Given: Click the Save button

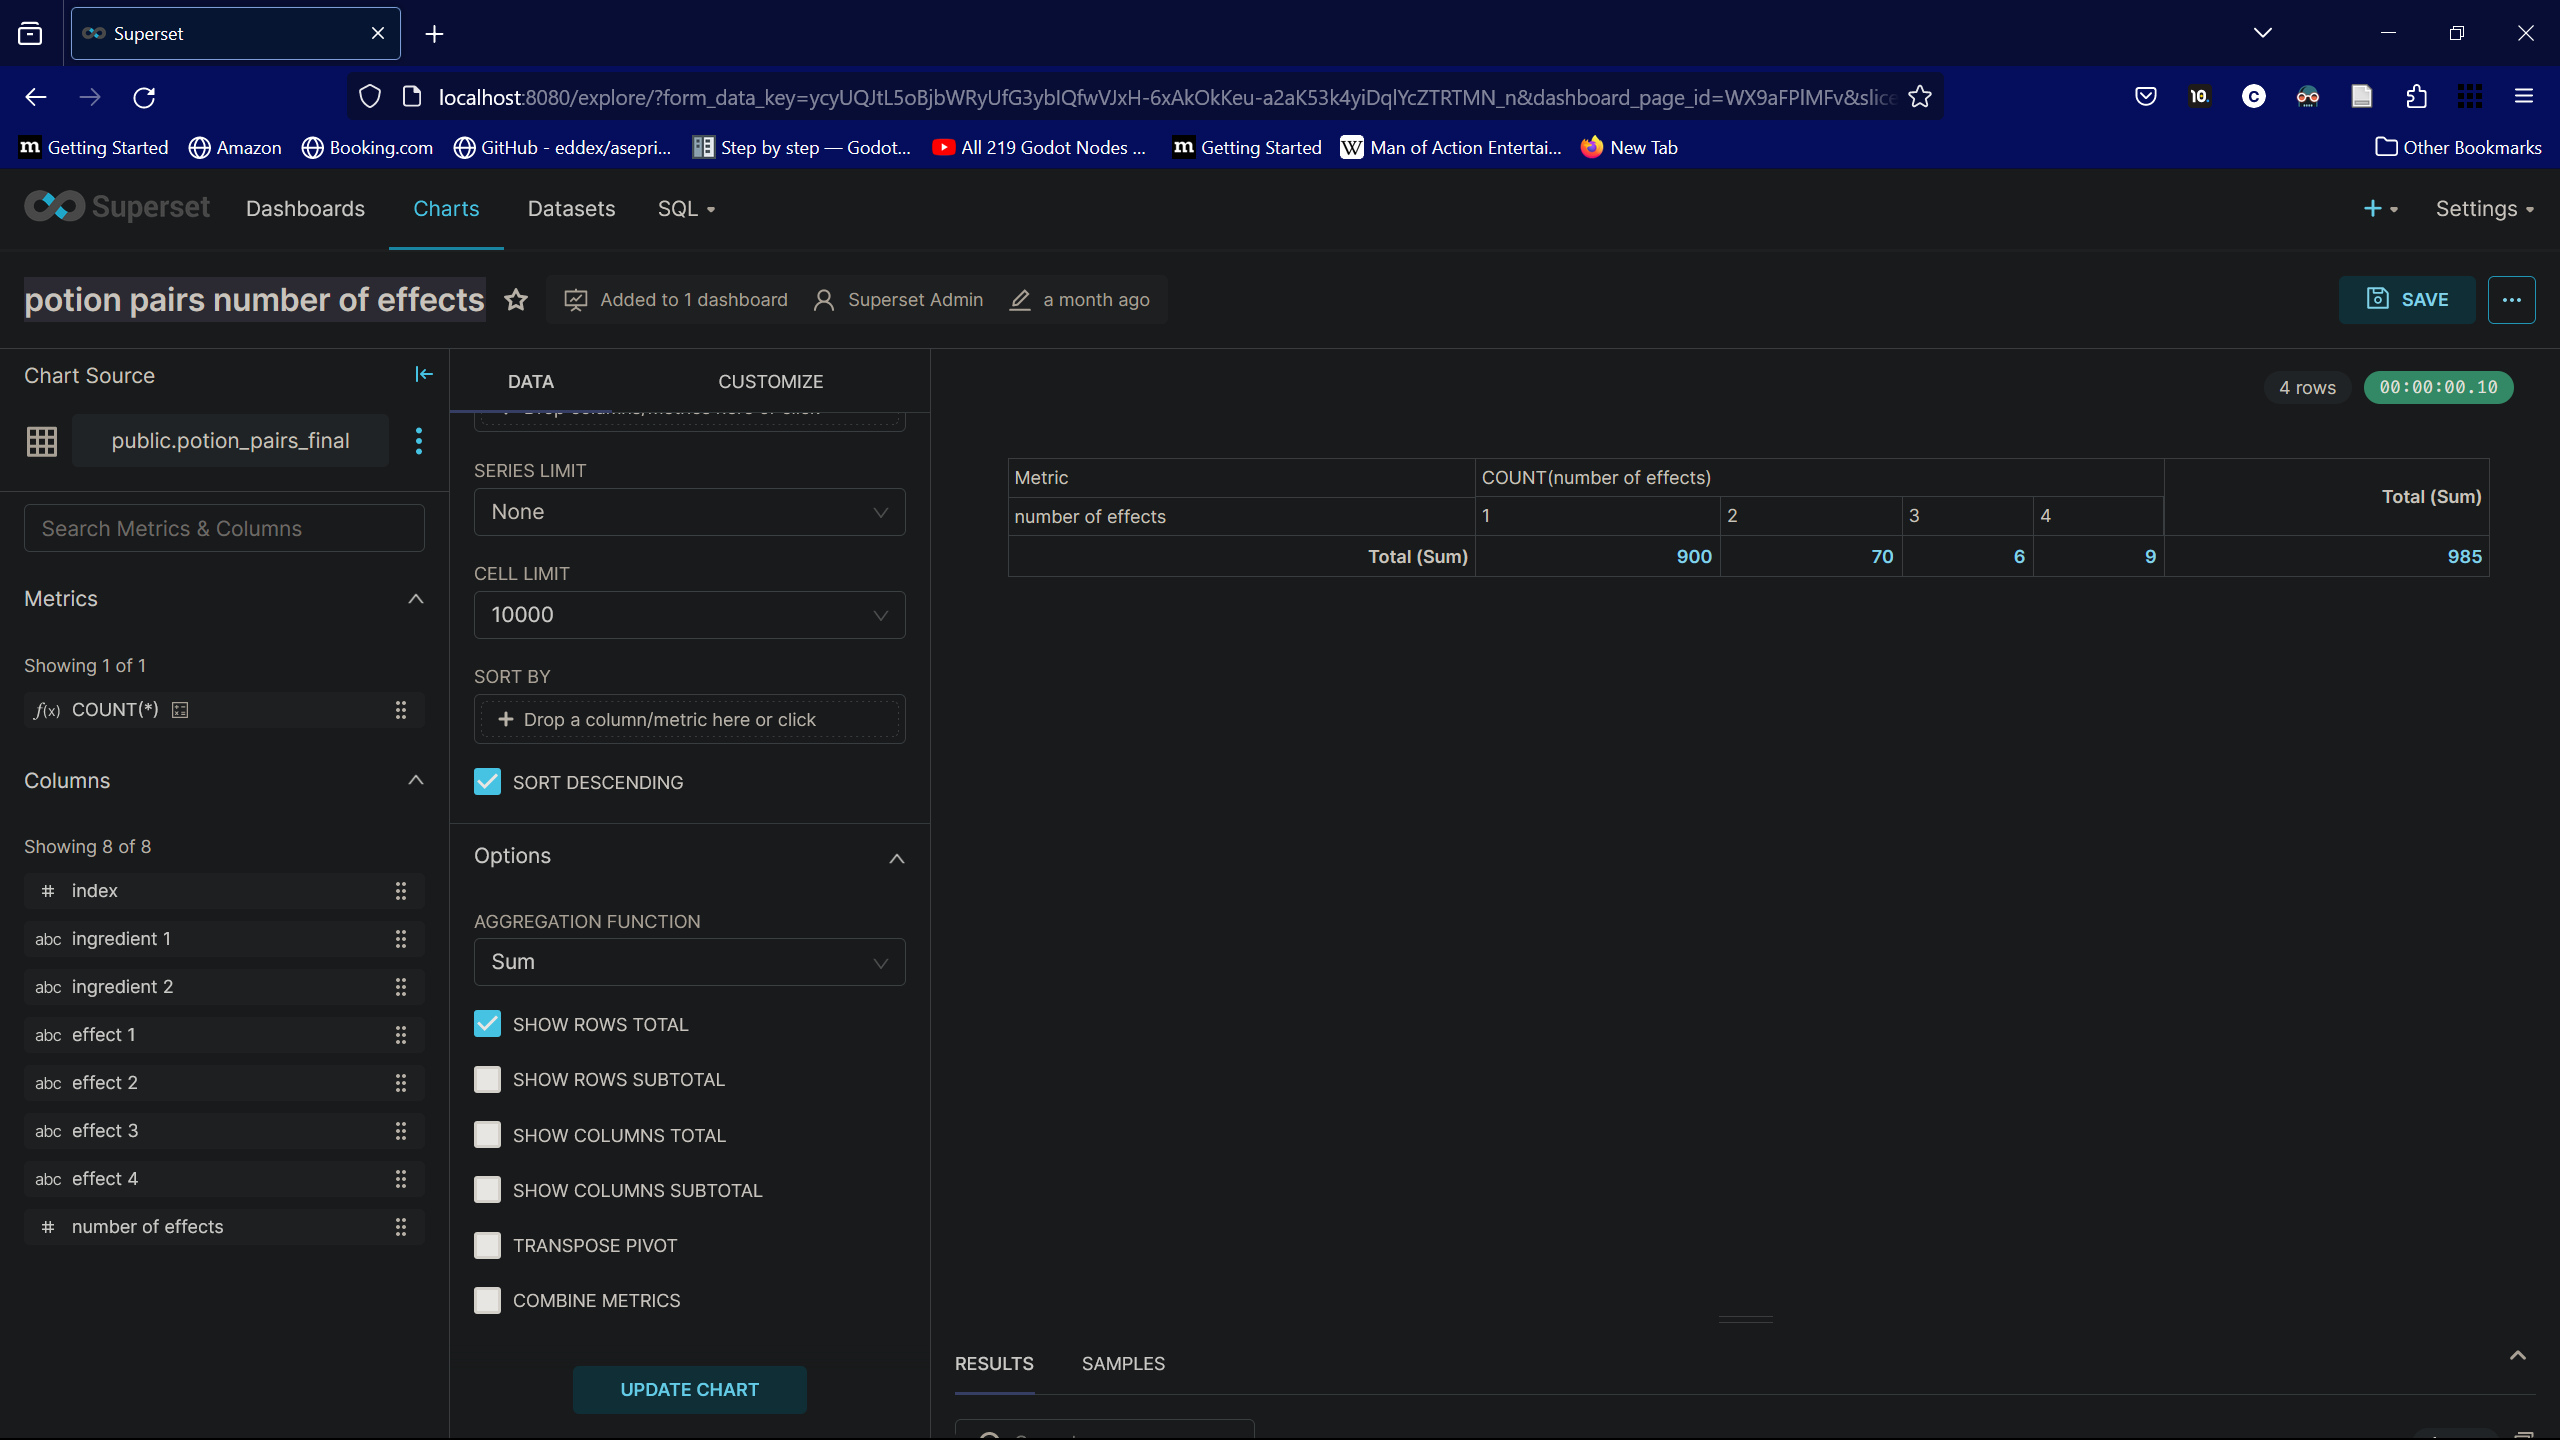Looking at the screenshot, I should (2407, 300).
